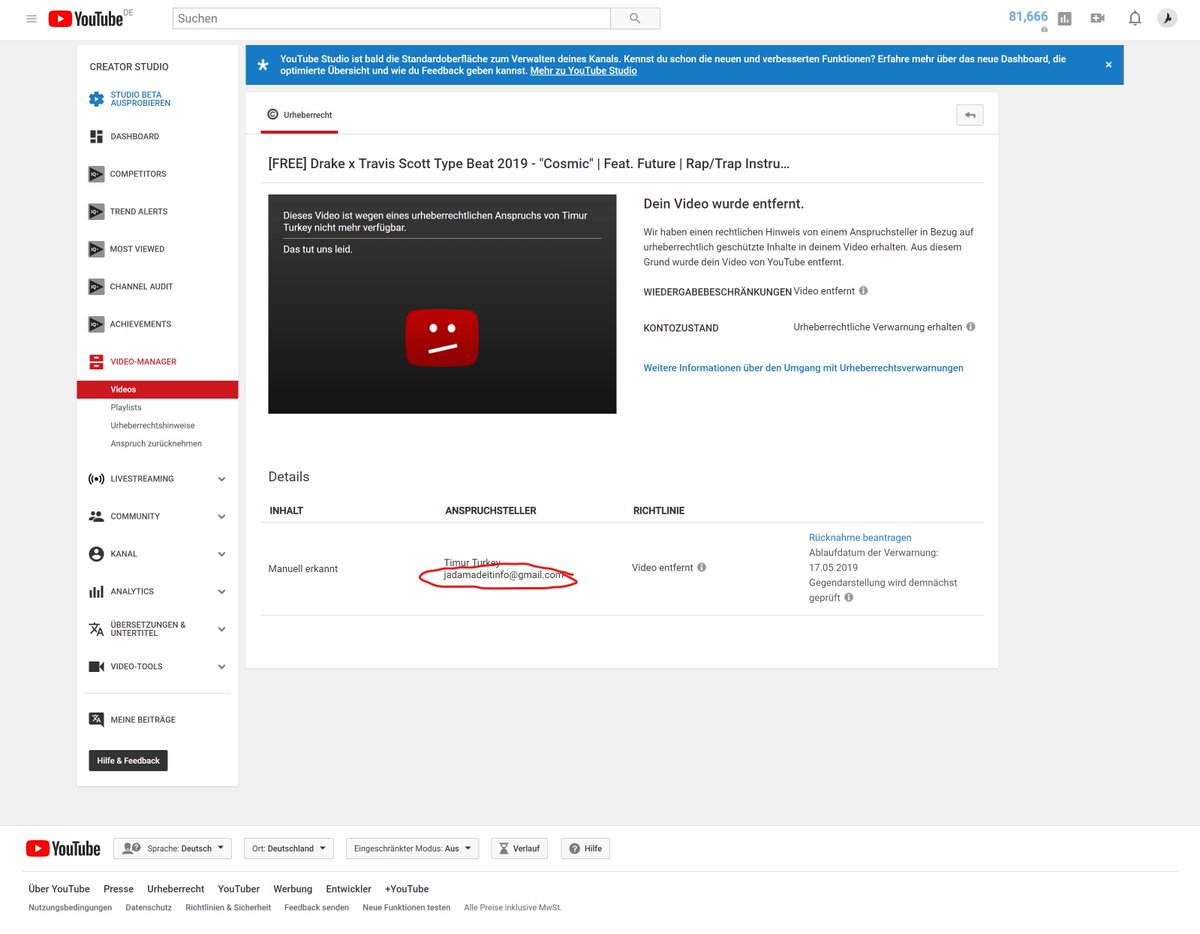Click into the Suchen search field

click(x=391, y=18)
